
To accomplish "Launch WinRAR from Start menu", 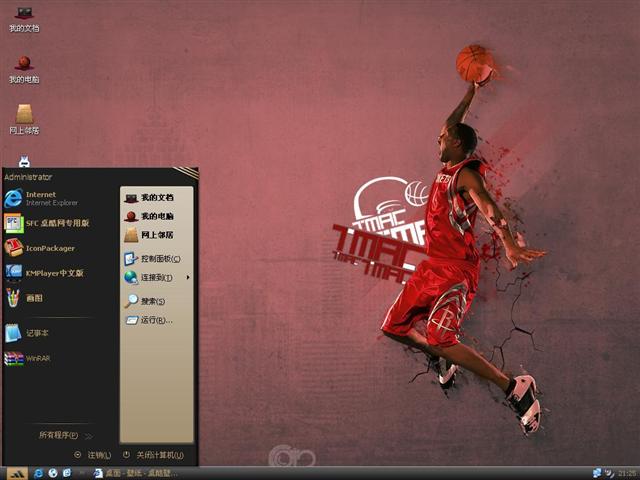I will [x=27, y=358].
